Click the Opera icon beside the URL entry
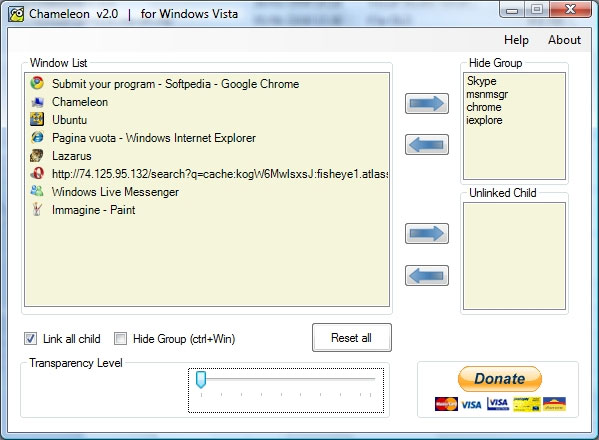599x440 pixels. pos(37,173)
